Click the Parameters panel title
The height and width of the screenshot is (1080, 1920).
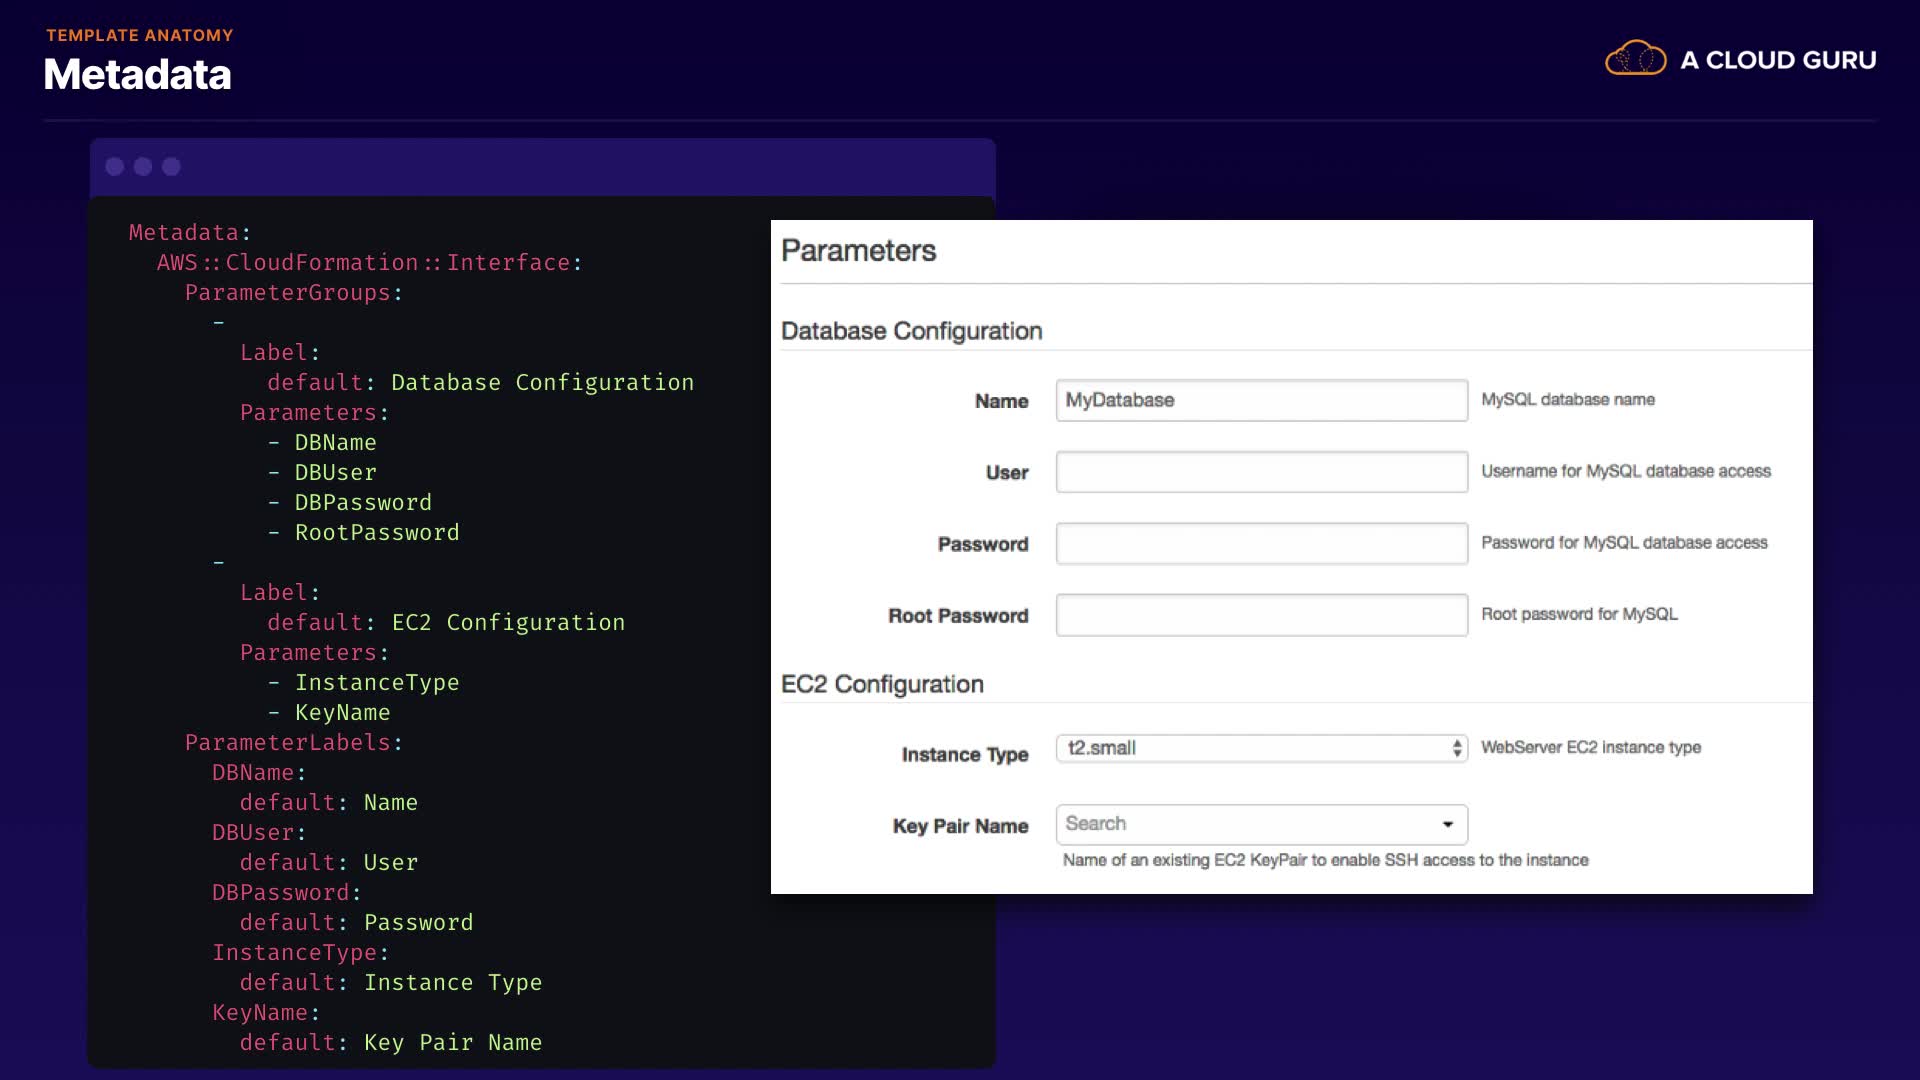click(x=858, y=251)
